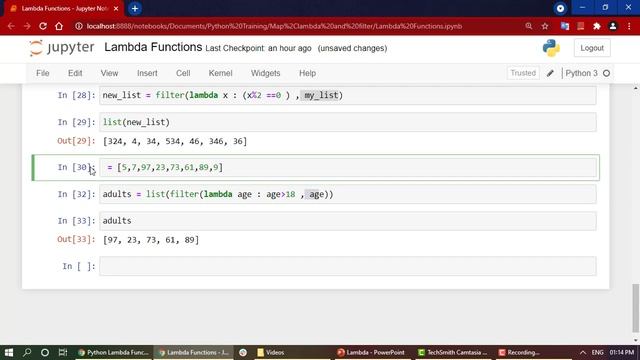This screenshot has height=360, width=640.
Task: Switch to Python Lambda Func taskbar window
Action: click(113, 352)
